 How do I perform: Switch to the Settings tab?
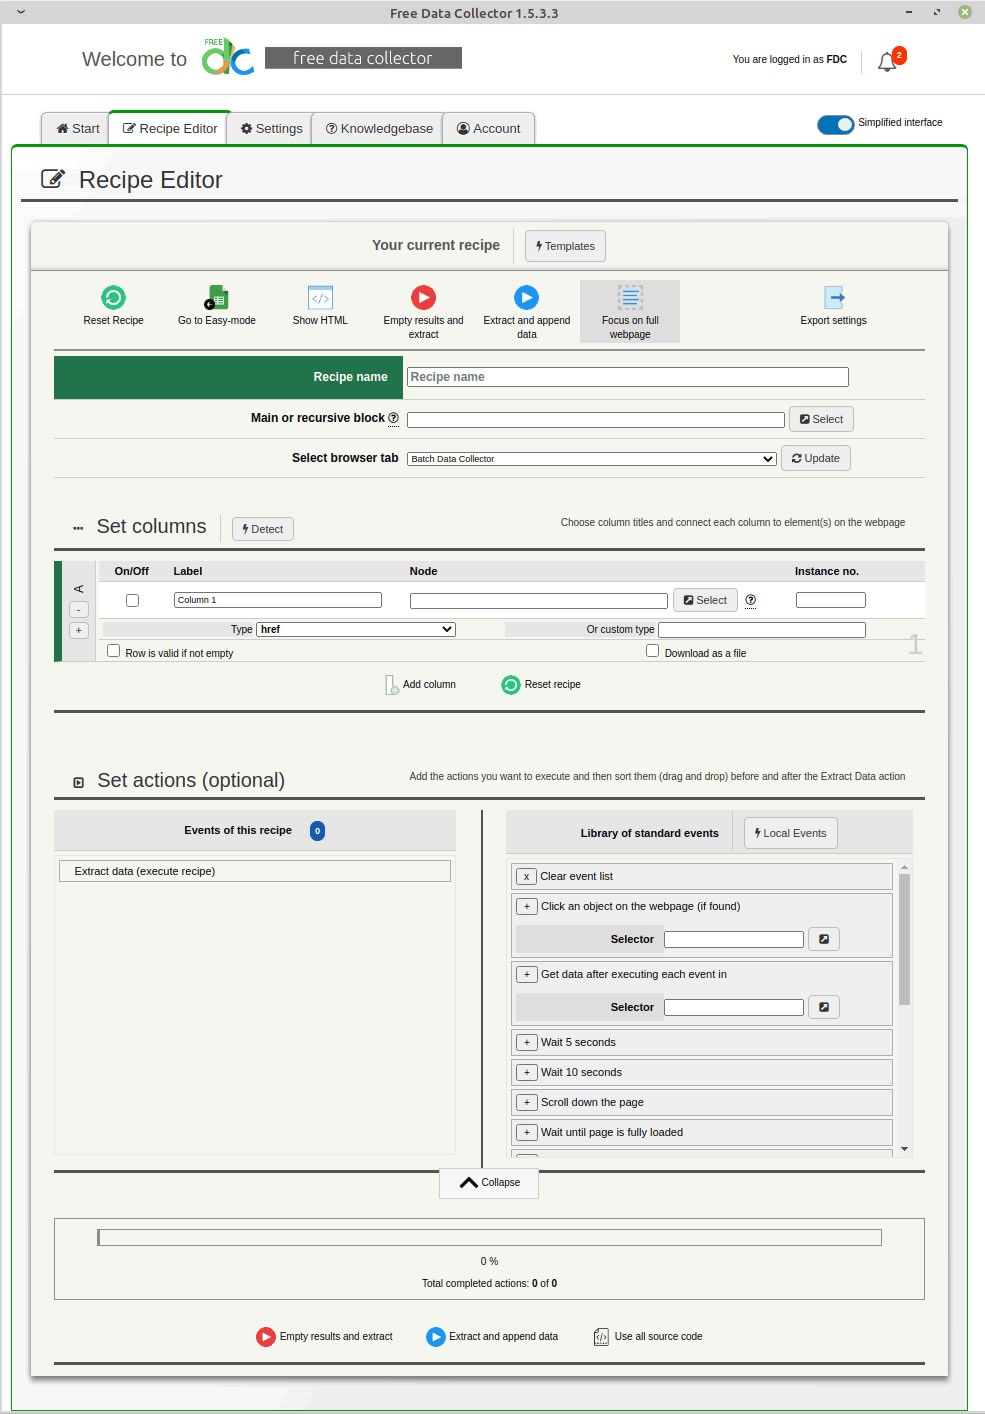[271, 129]
